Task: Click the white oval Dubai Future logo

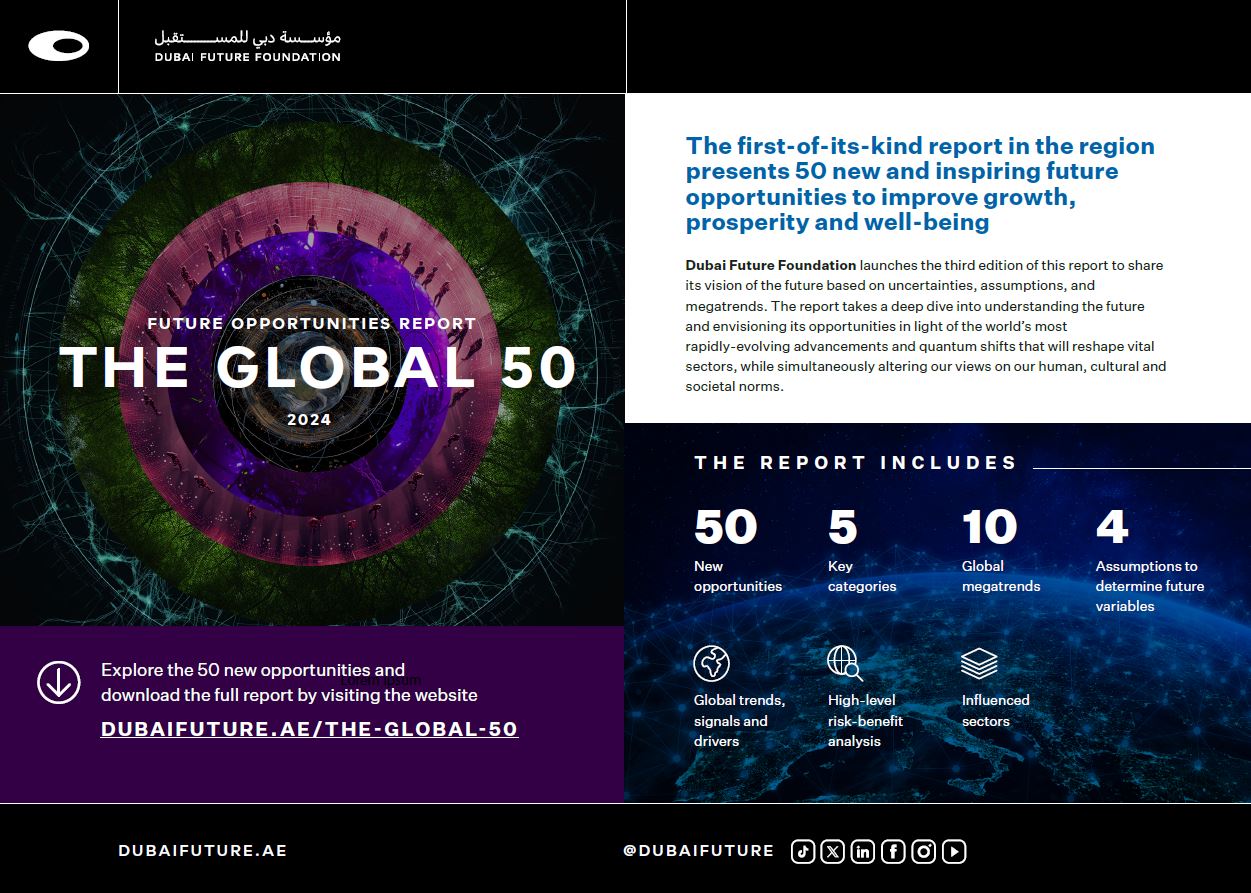Action: pos(59,46)
